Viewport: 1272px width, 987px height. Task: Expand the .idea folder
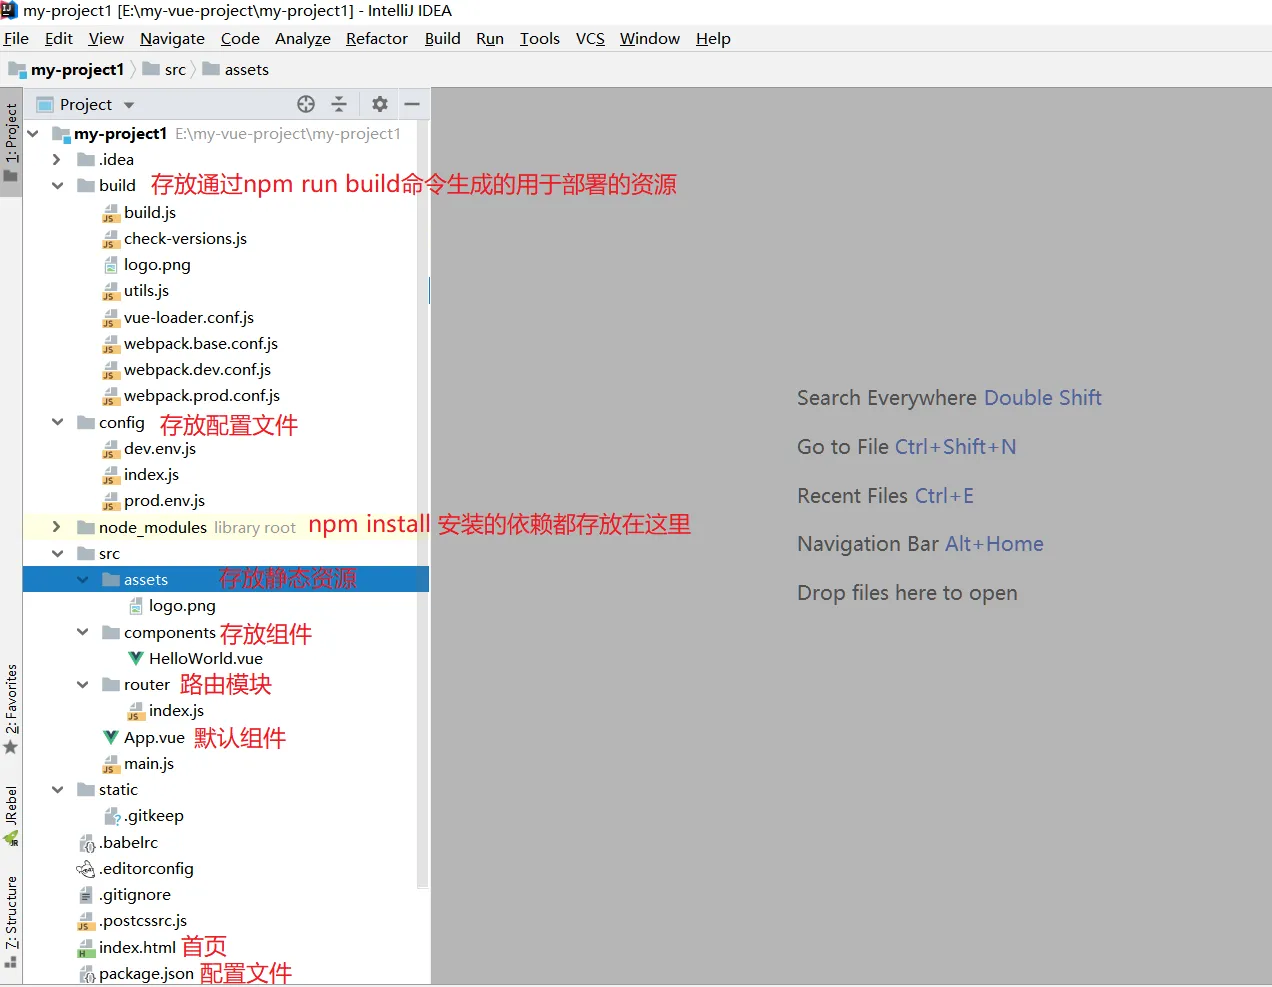(56, 159)
